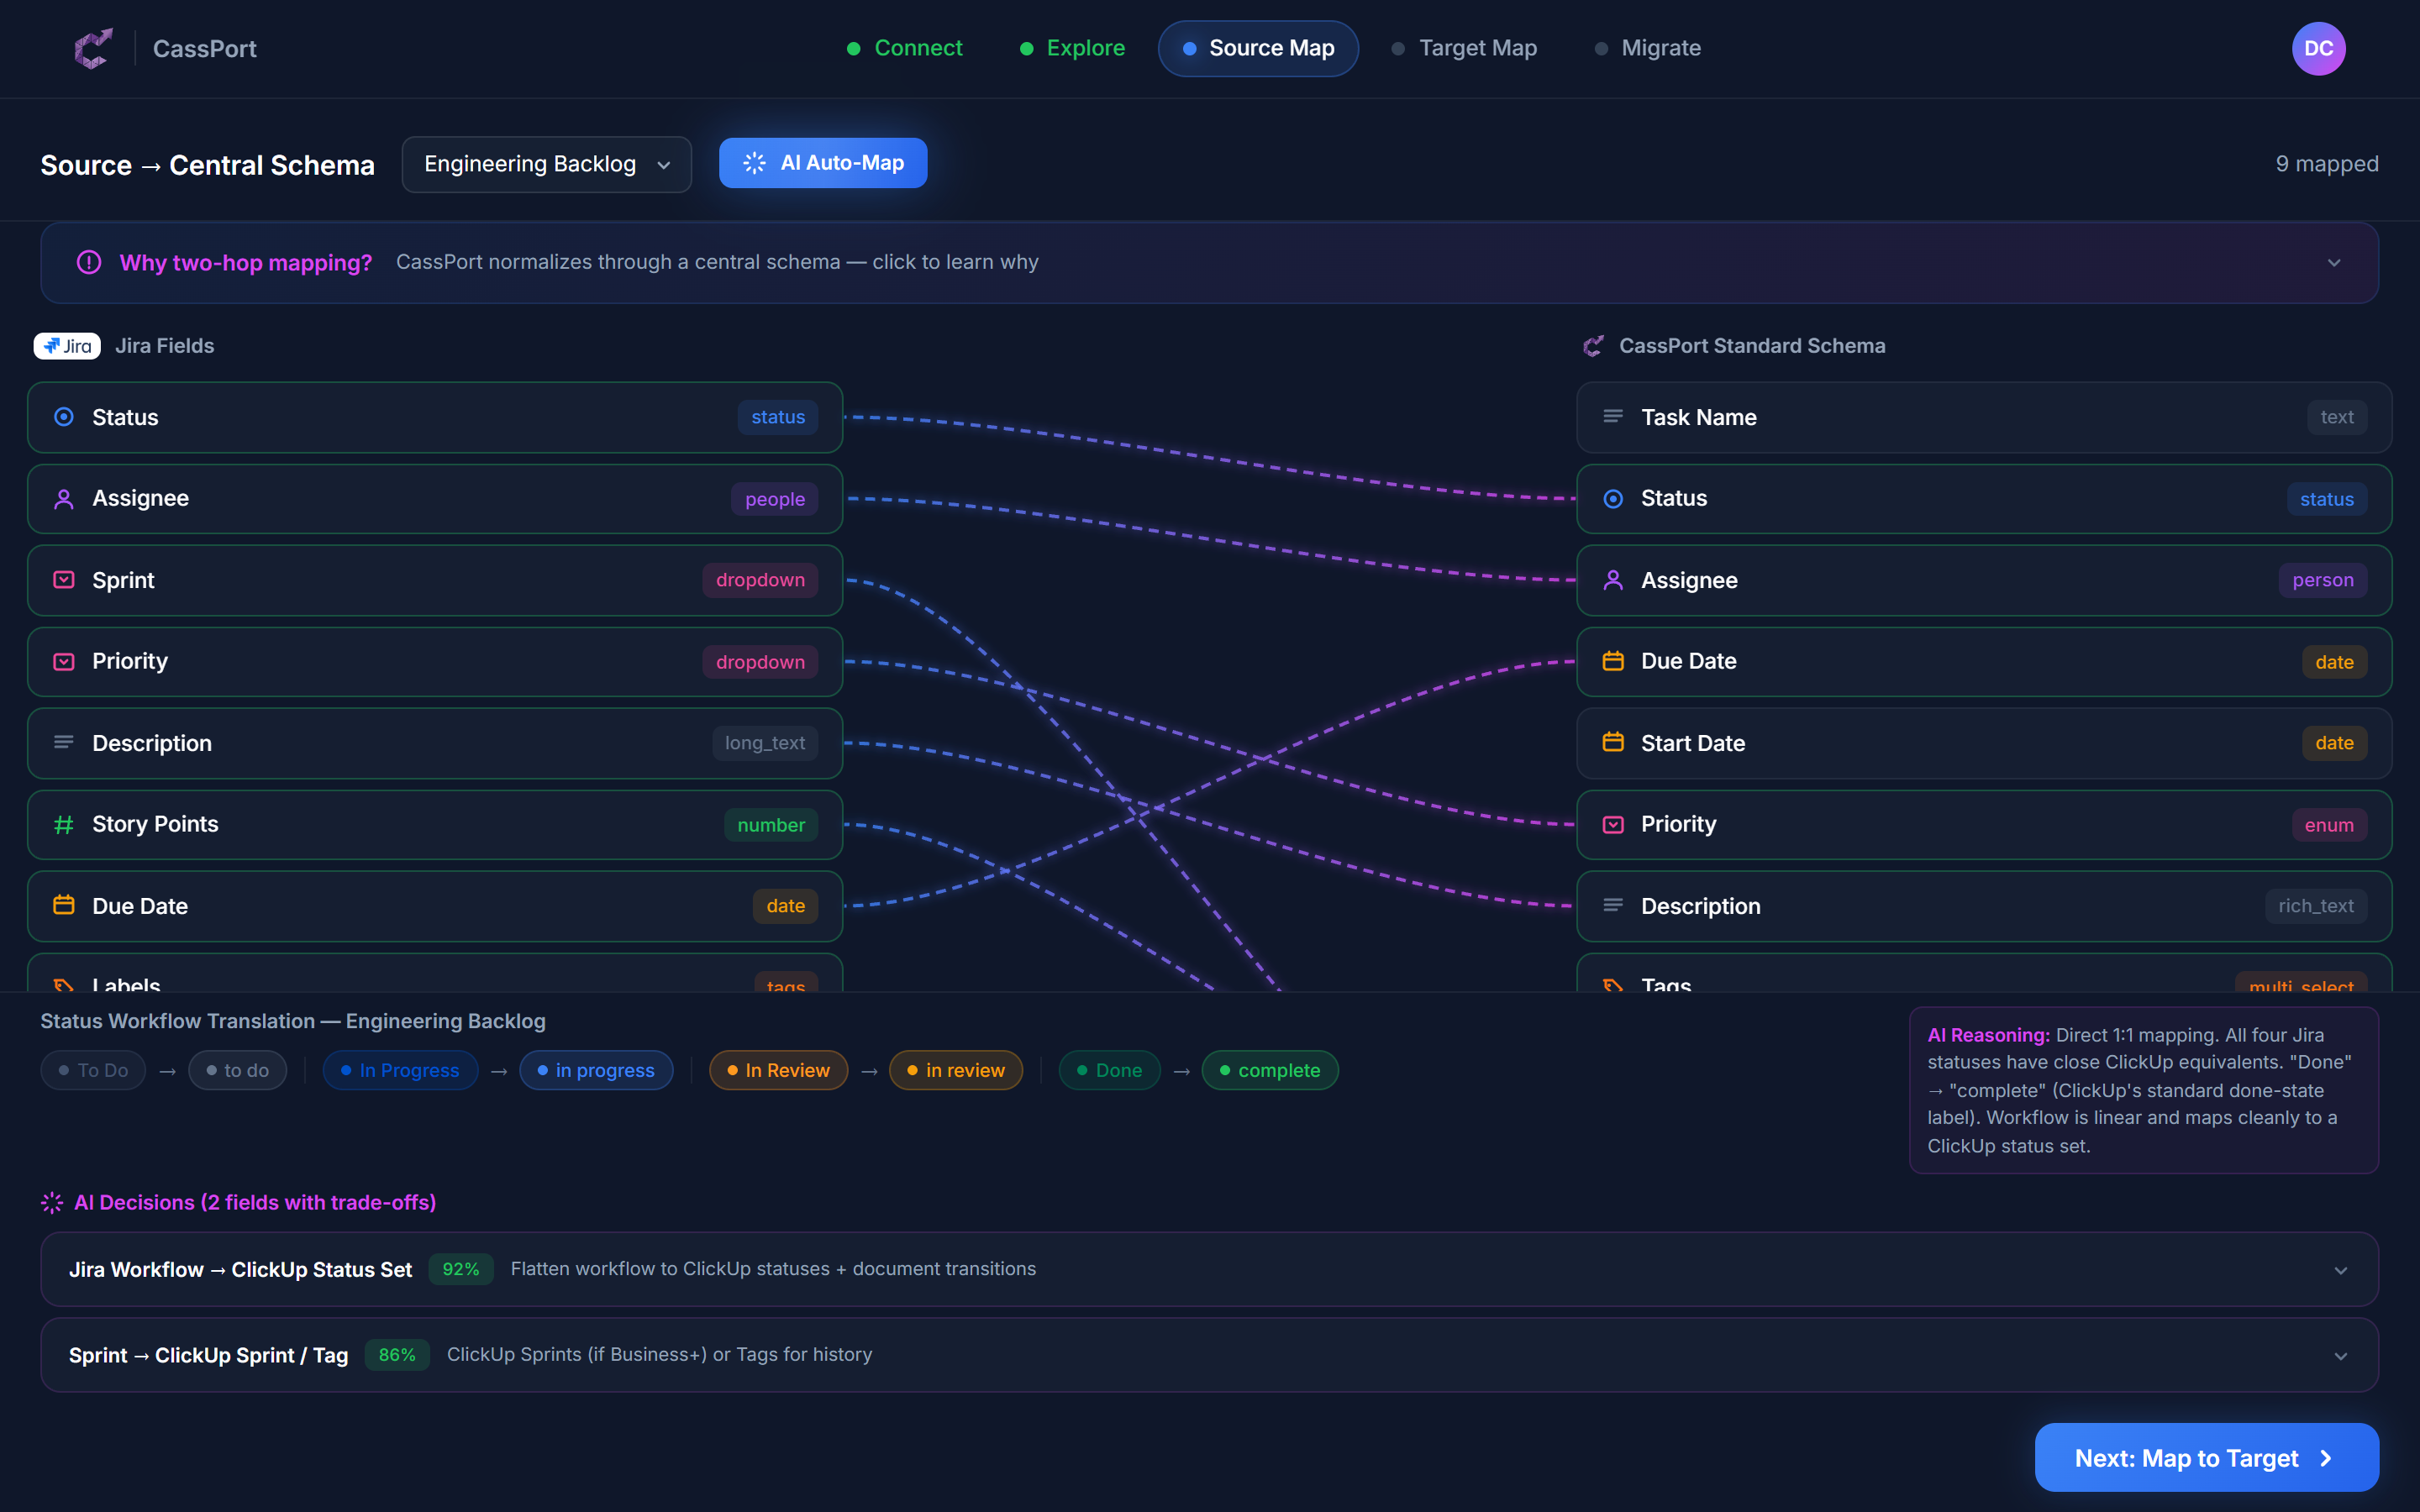Select the 'in progress' translated status chip
This screenshot has width=2420, height=1512.
pos(596,1070)
